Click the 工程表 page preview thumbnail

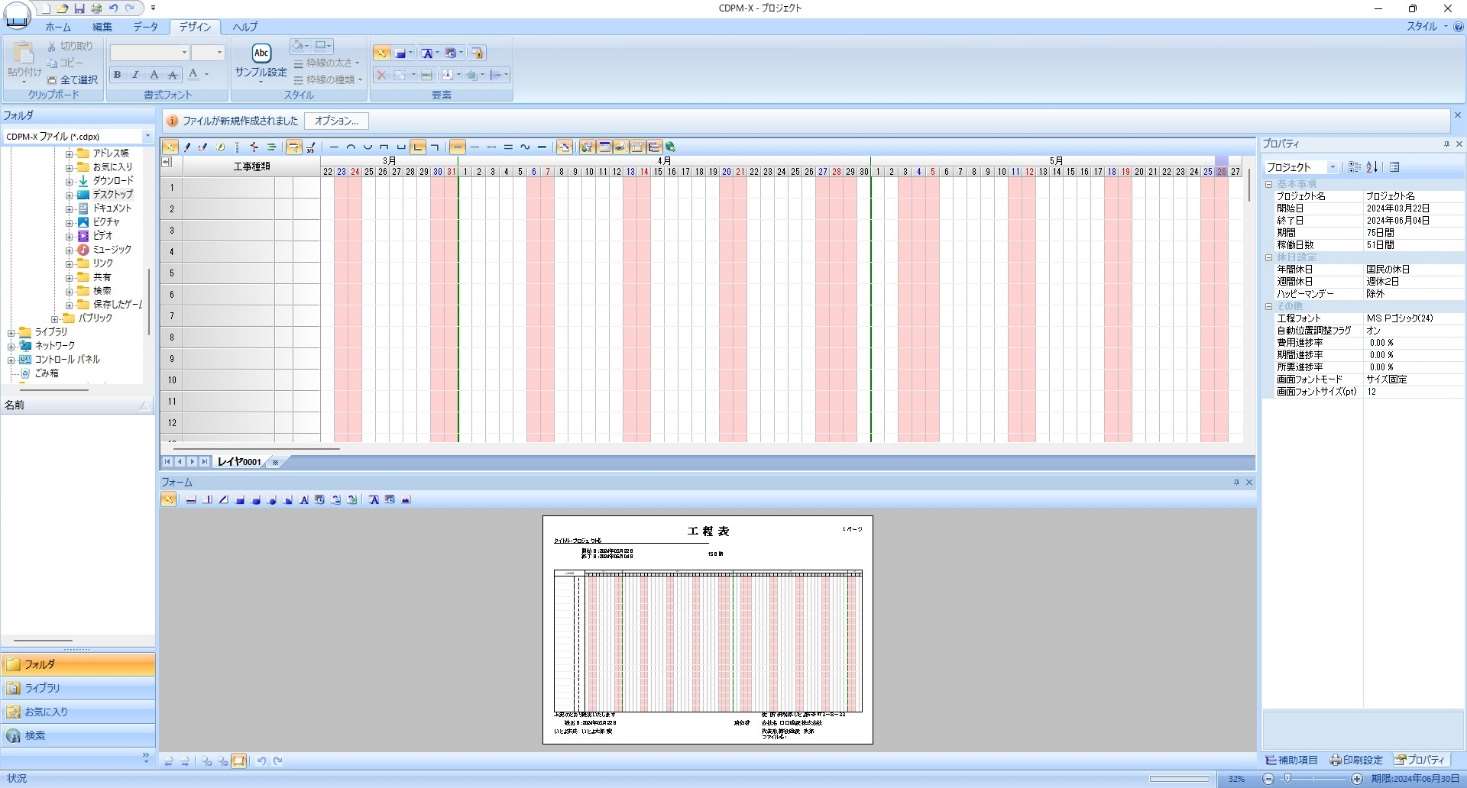coord(708,630)
